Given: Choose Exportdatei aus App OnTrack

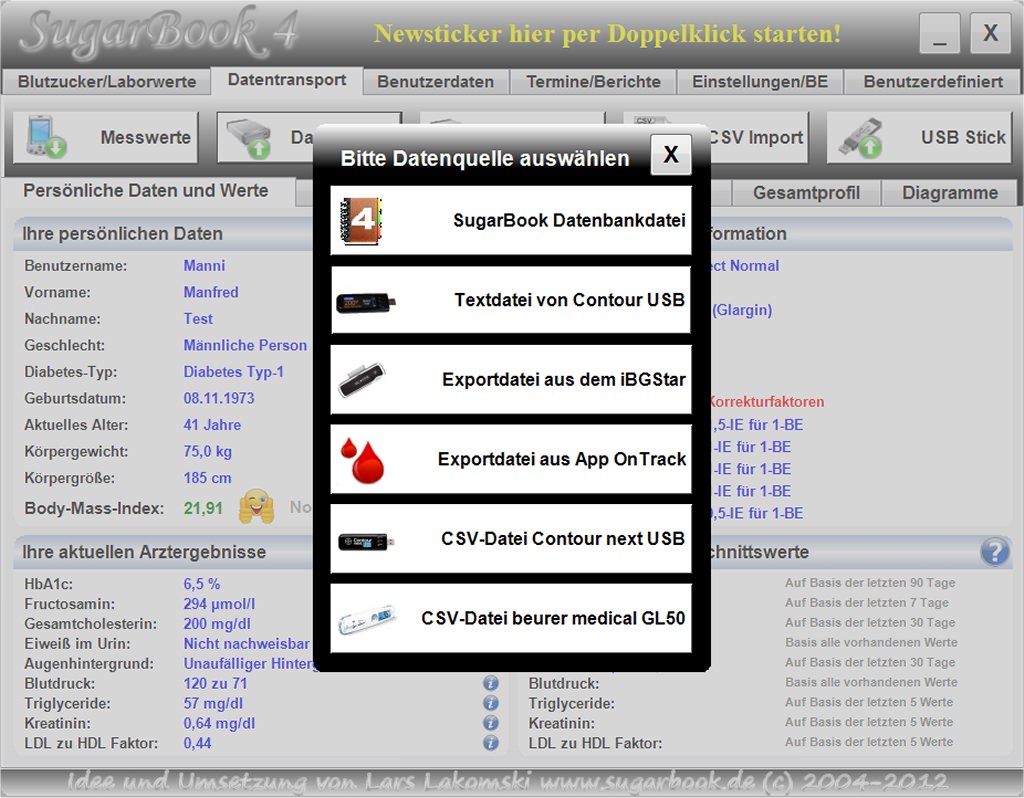Looking at the screenshot, I should pyautogui.click(x=510, y=459).
